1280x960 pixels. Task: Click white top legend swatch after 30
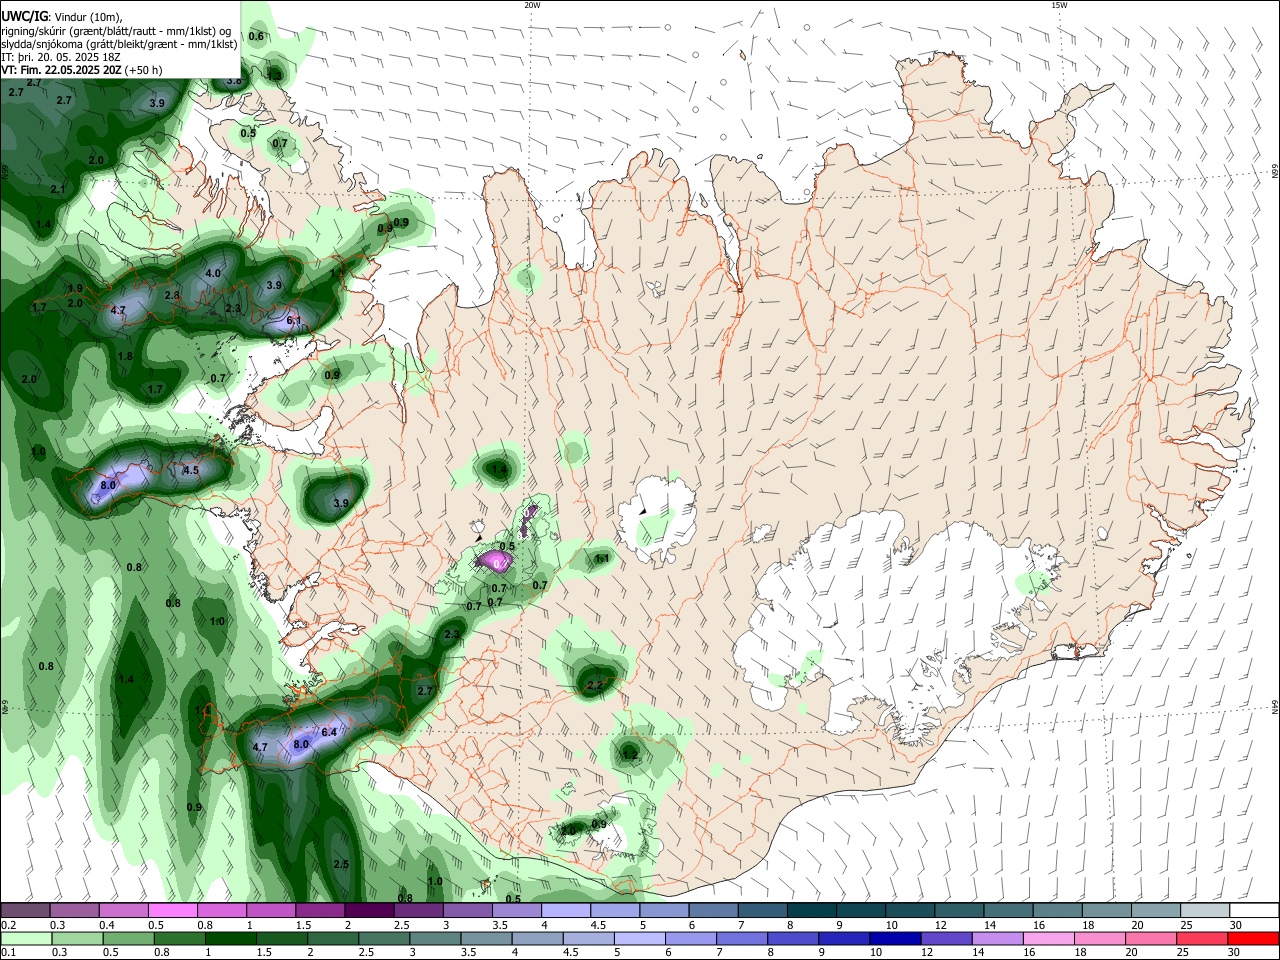[x=1253, y=911]
